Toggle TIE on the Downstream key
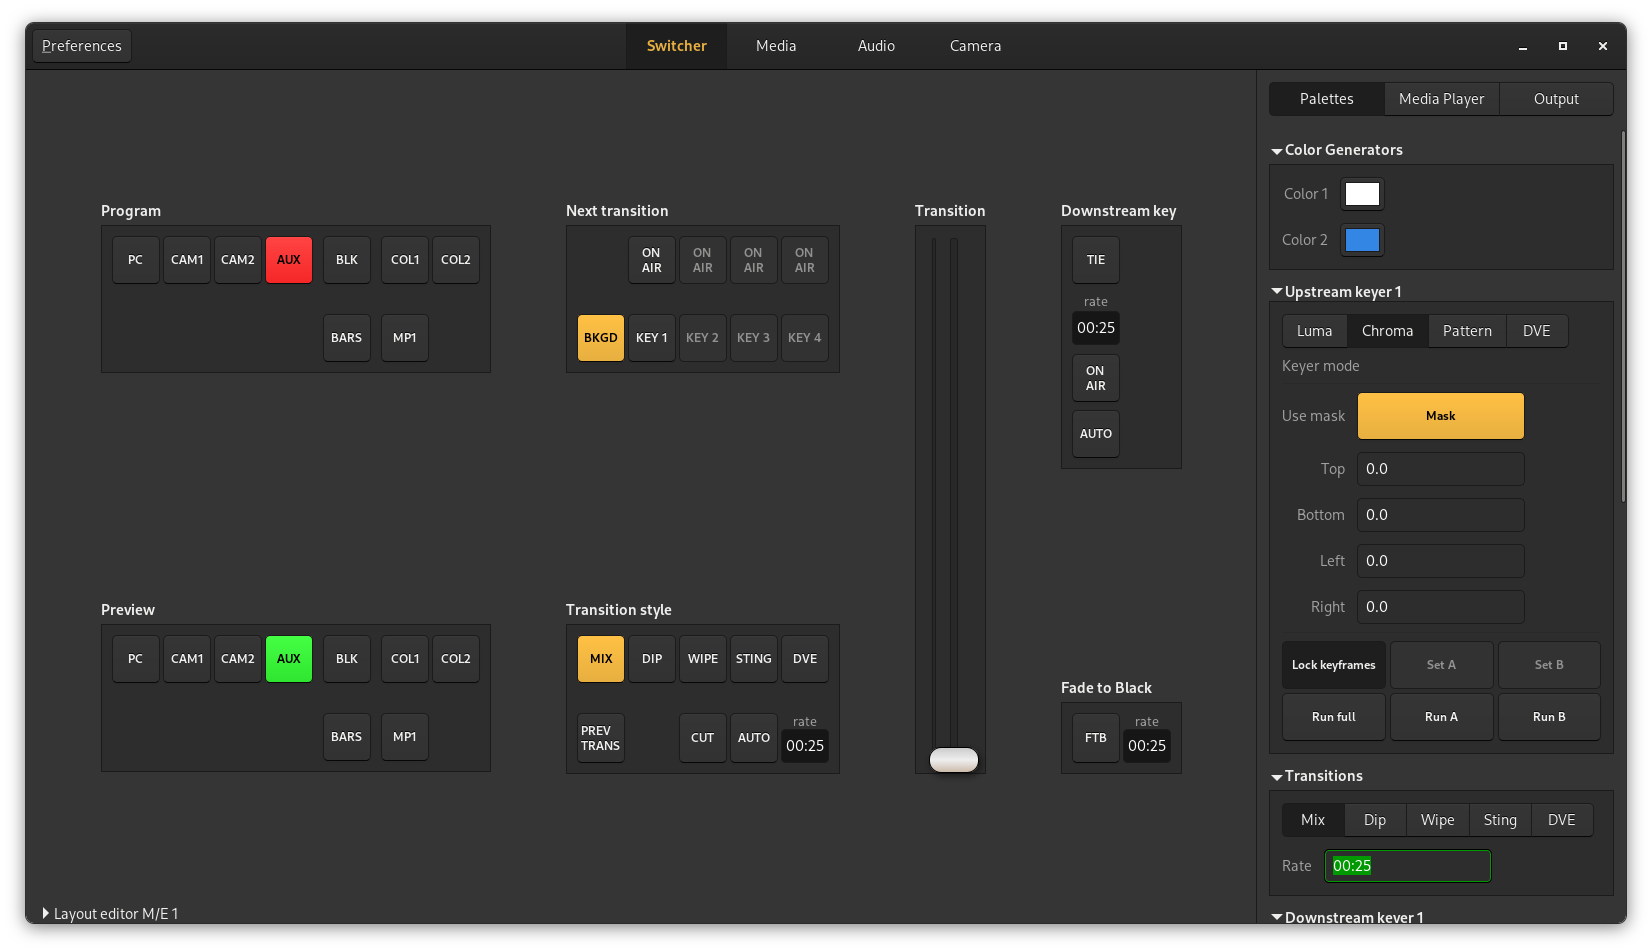The image size is (1652, 952). click(1095, 259)
